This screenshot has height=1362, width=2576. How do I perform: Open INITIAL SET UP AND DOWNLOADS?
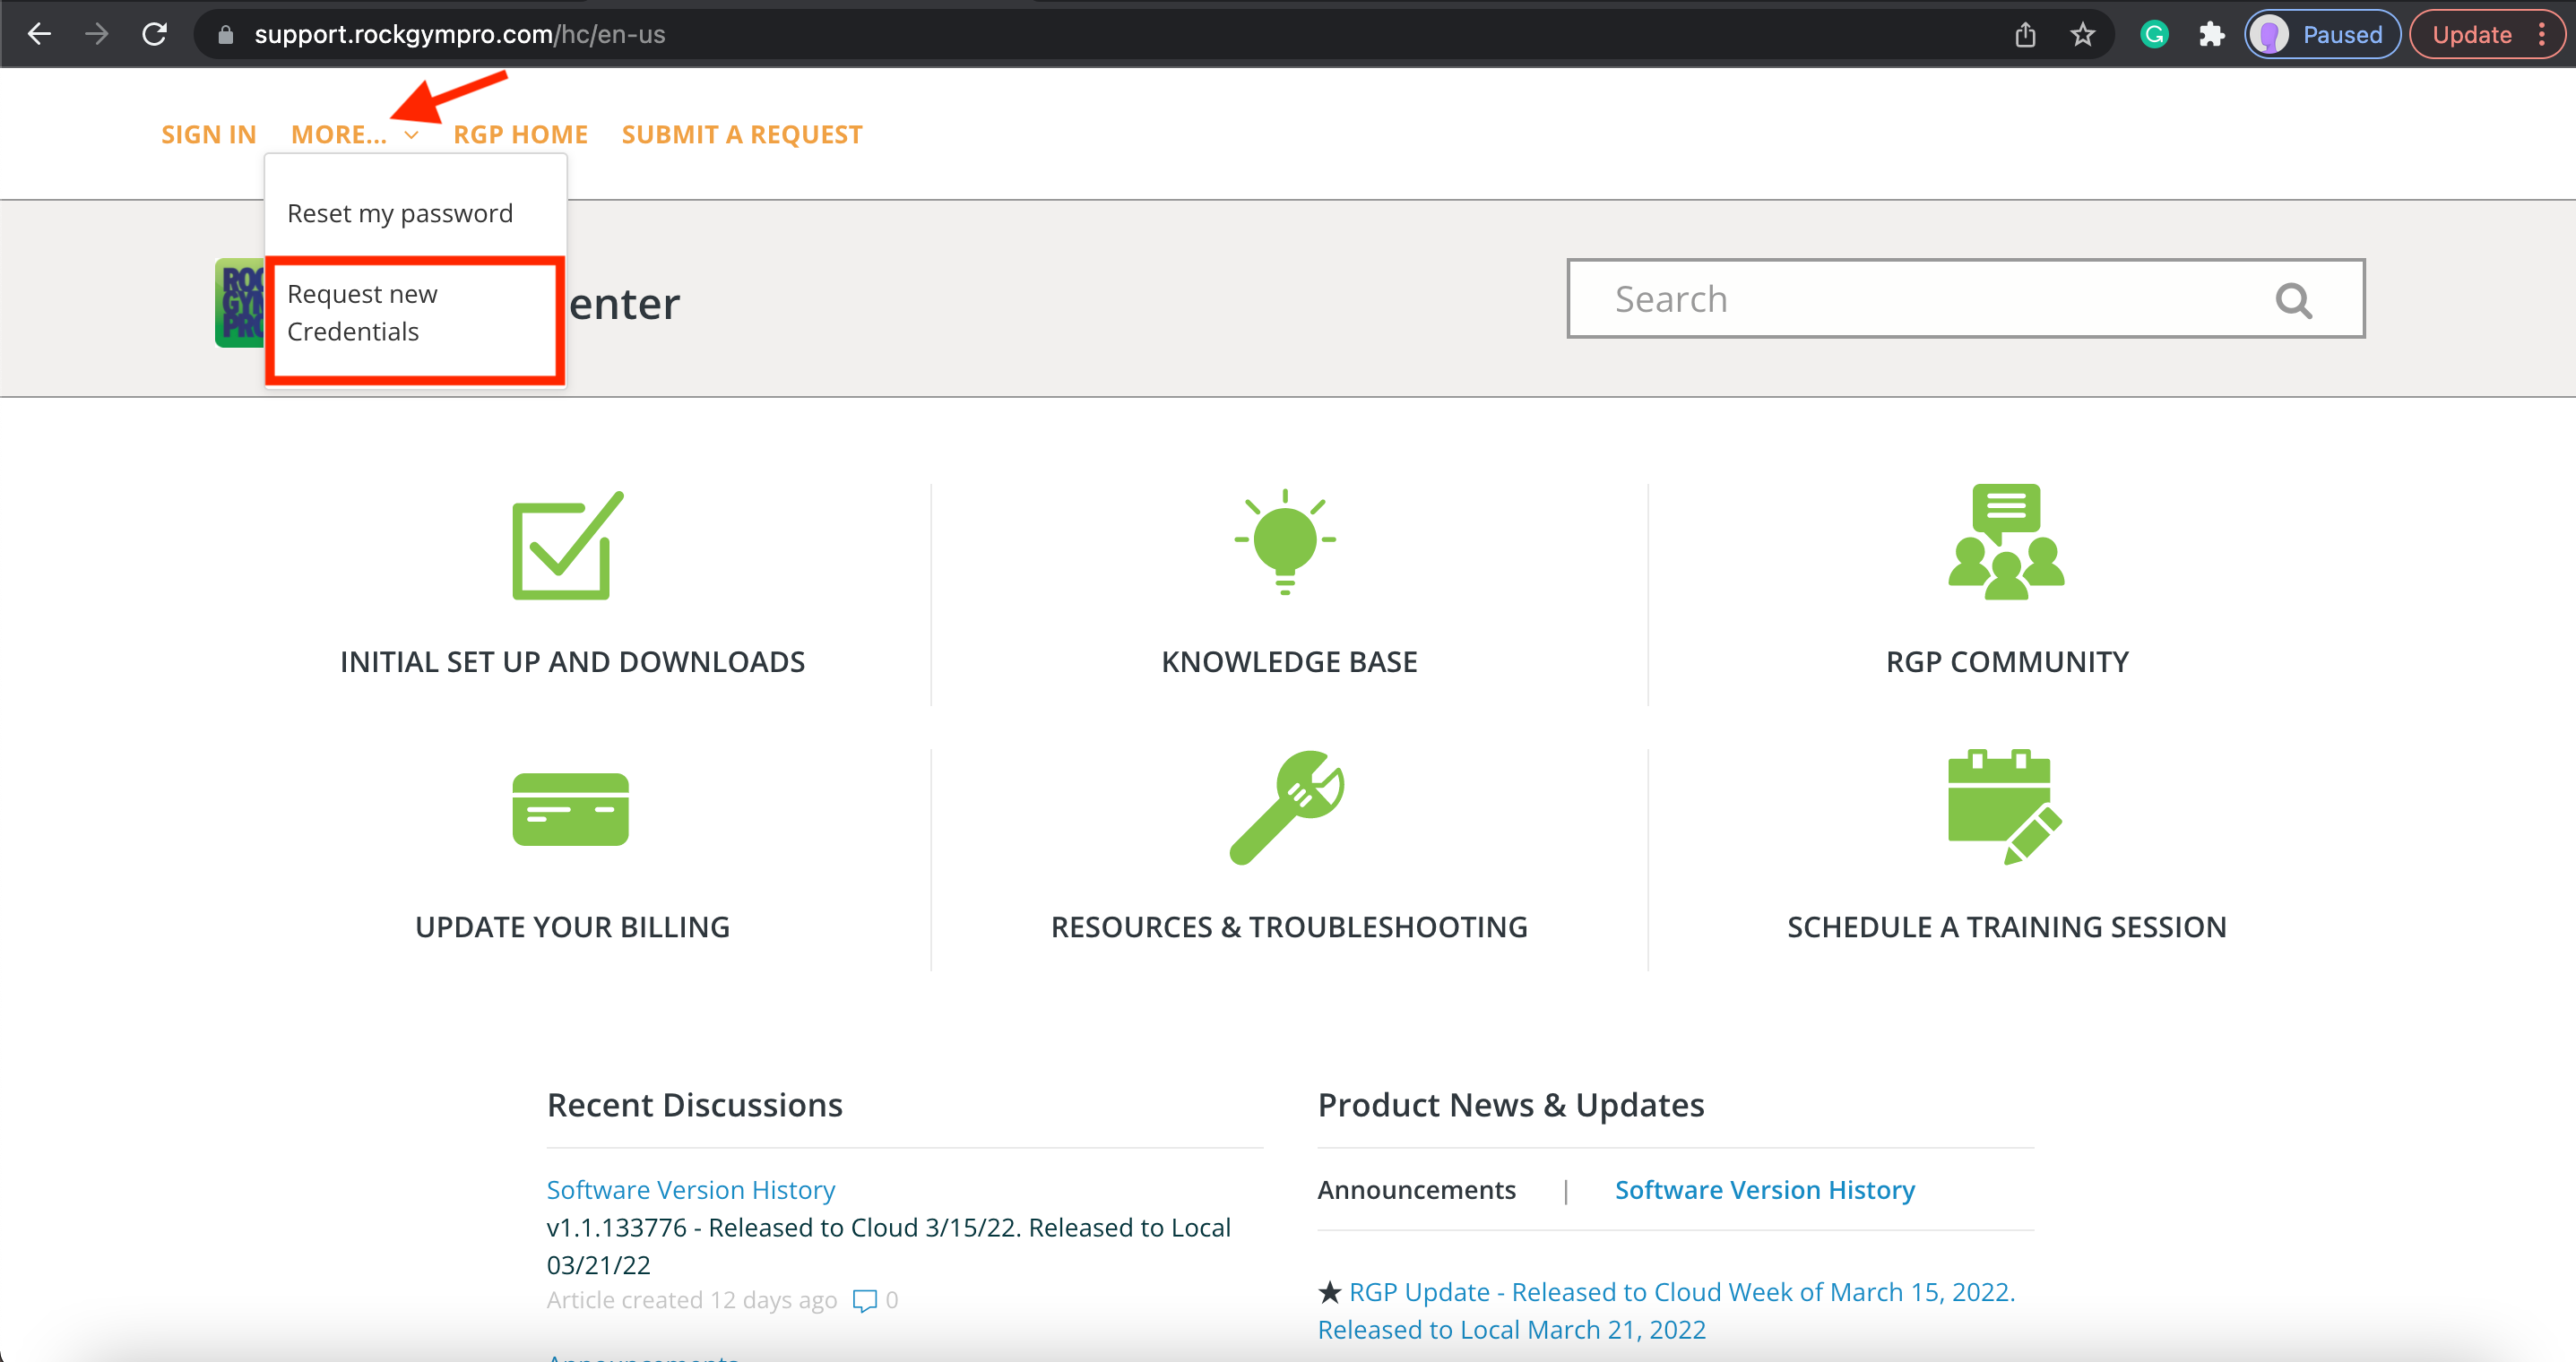click(x=572, y=662)
